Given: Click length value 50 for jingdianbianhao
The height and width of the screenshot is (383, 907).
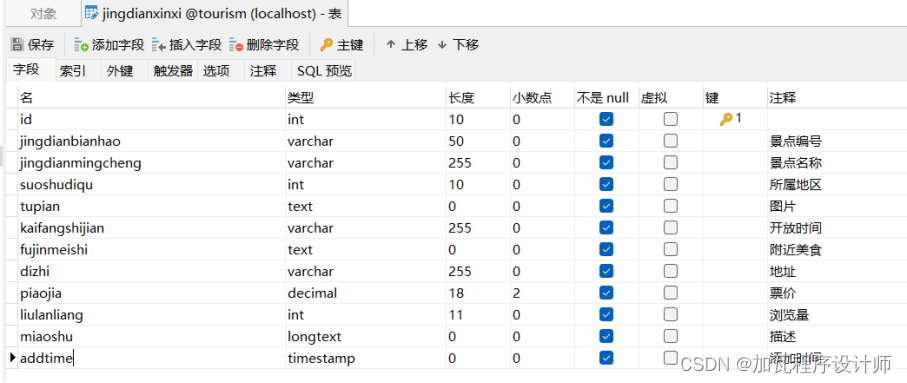Looking at the screenshot, I should [456, 141].
